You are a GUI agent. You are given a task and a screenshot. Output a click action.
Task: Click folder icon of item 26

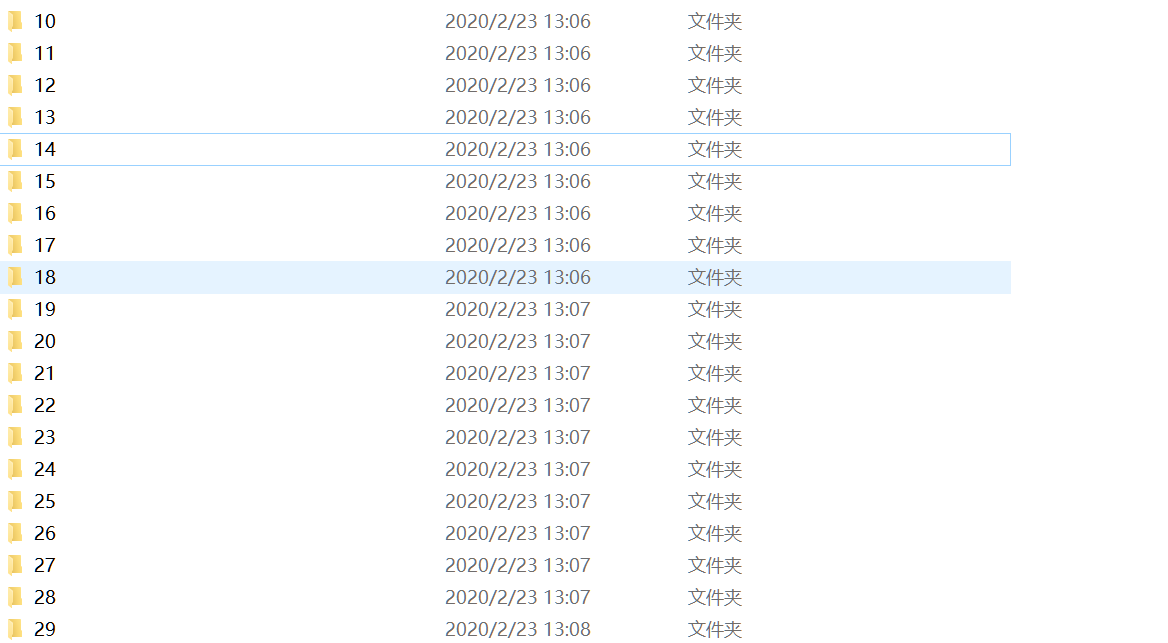pyautogui.click(x=15, y=533)
